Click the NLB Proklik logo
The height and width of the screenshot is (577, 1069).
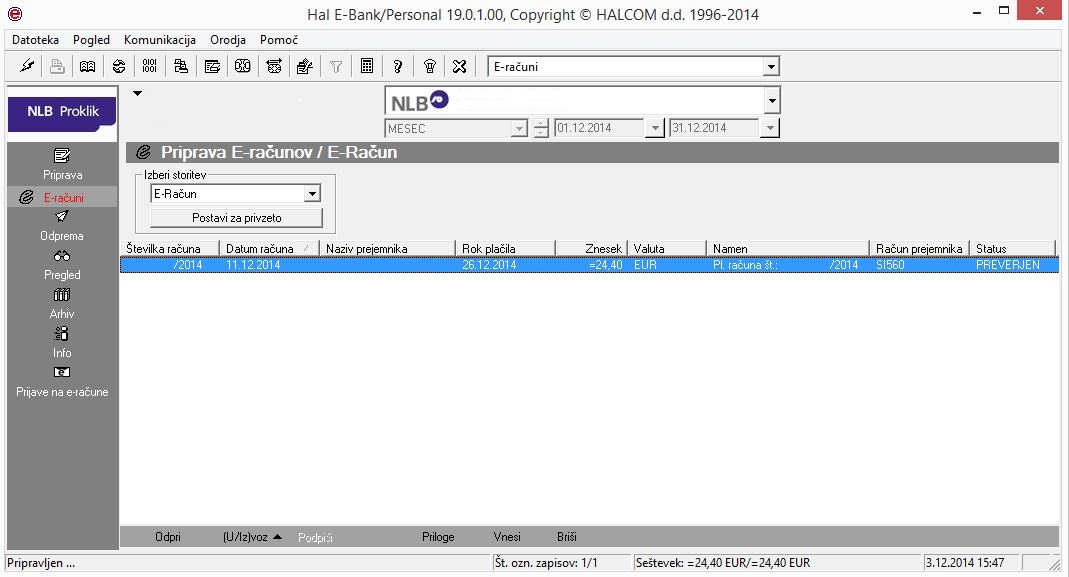tap(62, 113)
